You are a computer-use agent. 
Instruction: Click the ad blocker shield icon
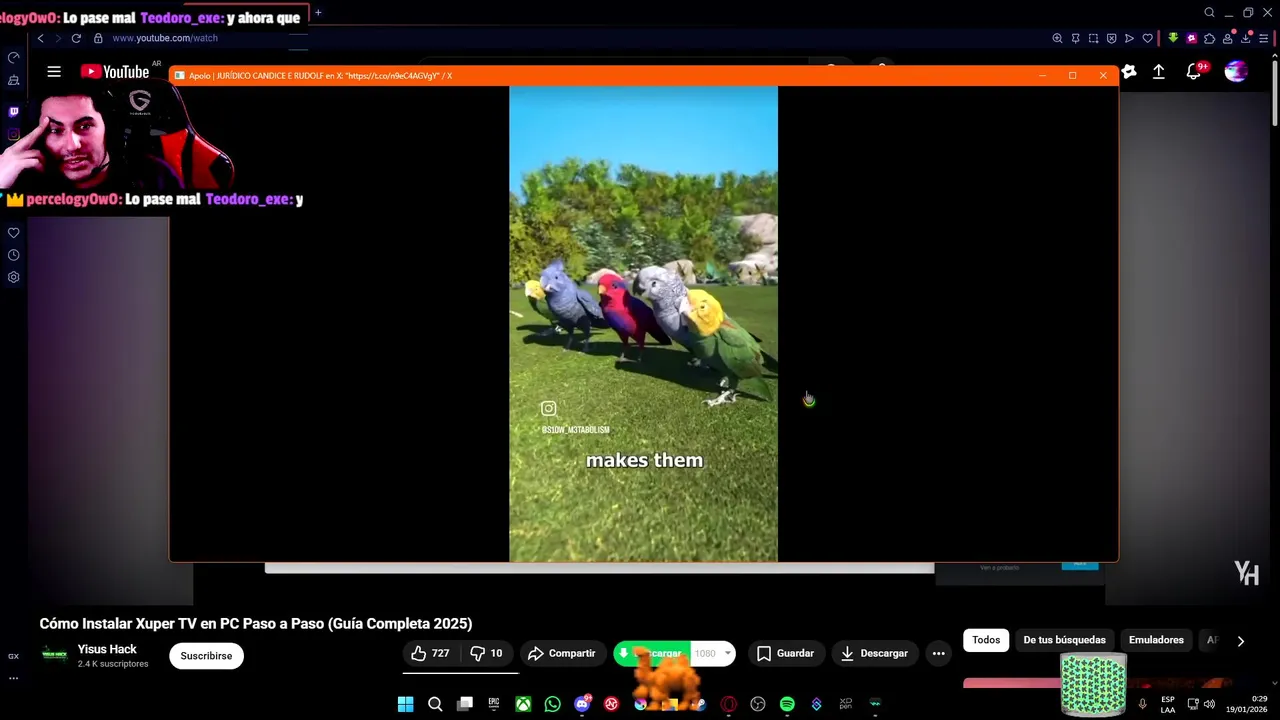1111,38
